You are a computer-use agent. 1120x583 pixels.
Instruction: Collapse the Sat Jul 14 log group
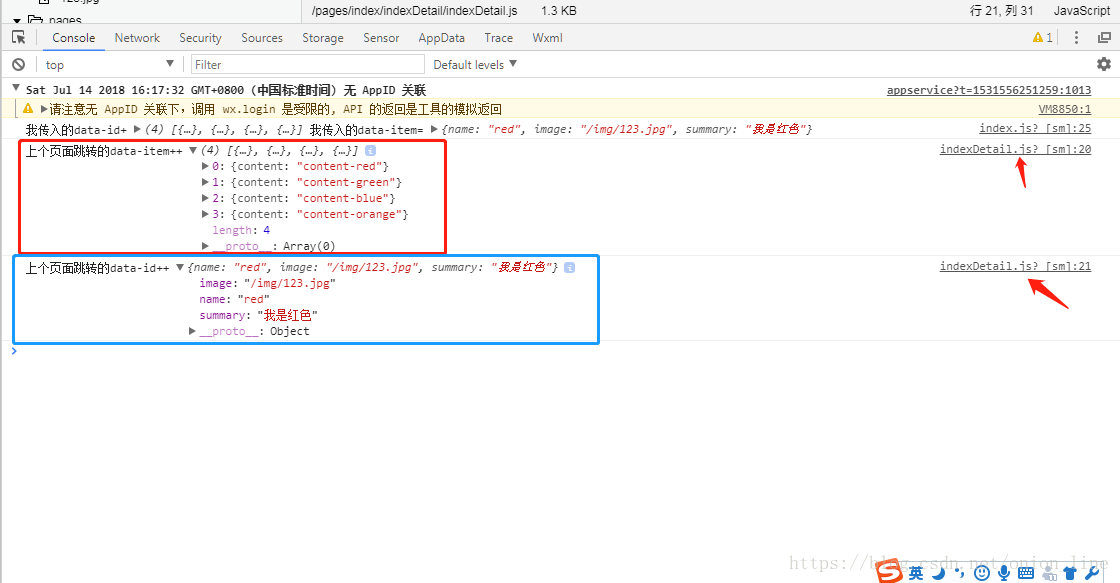(x=16, y=88)
